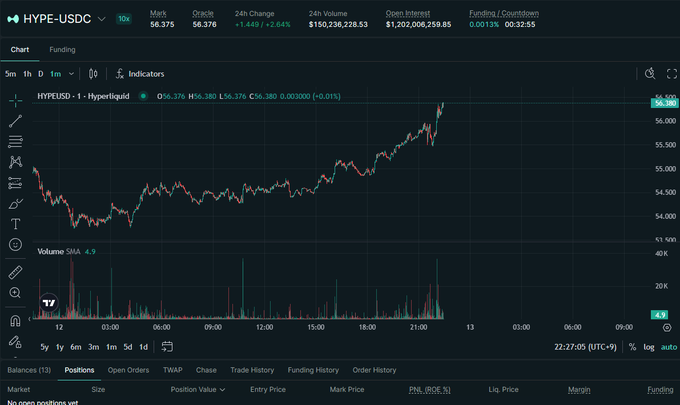Image resolution: width=680 pixels, height=405 pixels.
Task: Set the 5y date range
Action: point(44,347)
